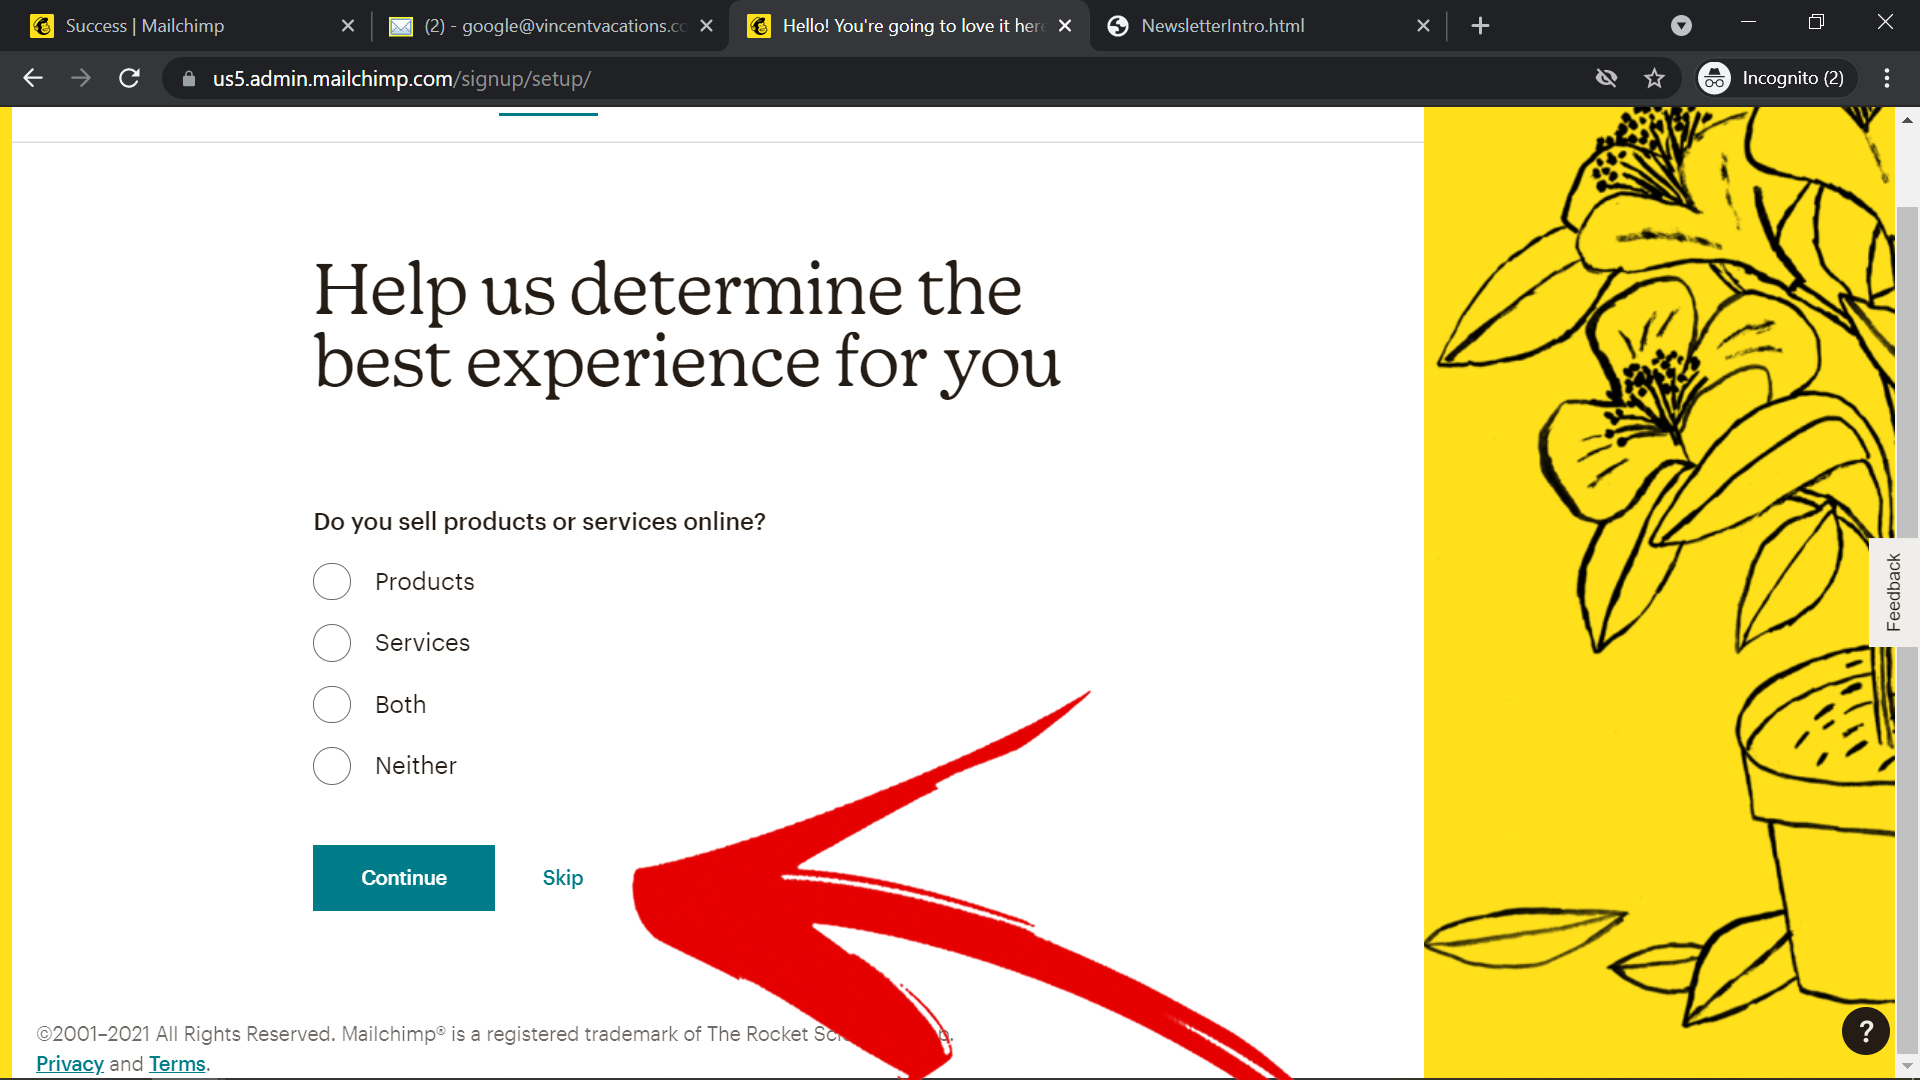Viewport: 1920px width, 1080px height.
Task: Reload the current page
Action: pyautogui.click(x=129, y=78)
